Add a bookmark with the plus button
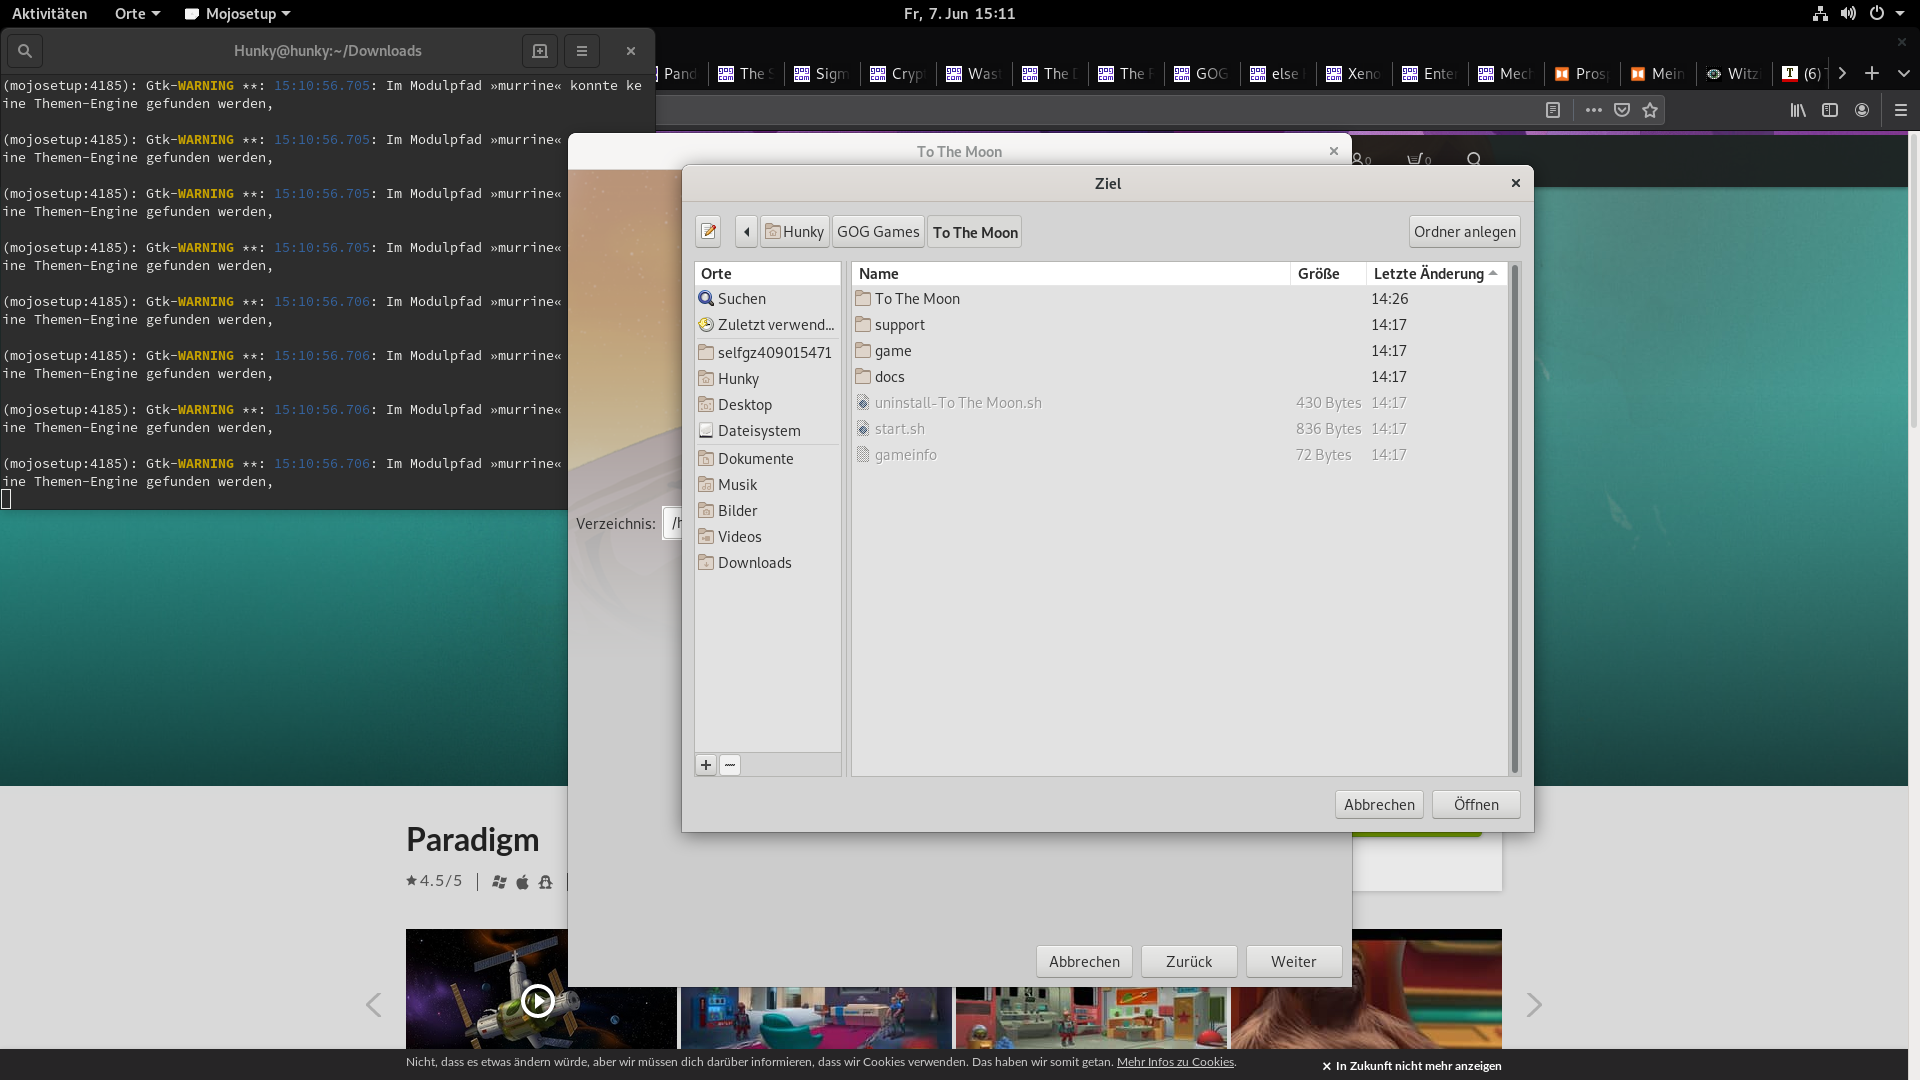The height and width of the screenshot is (1080, 1920). 706,765
